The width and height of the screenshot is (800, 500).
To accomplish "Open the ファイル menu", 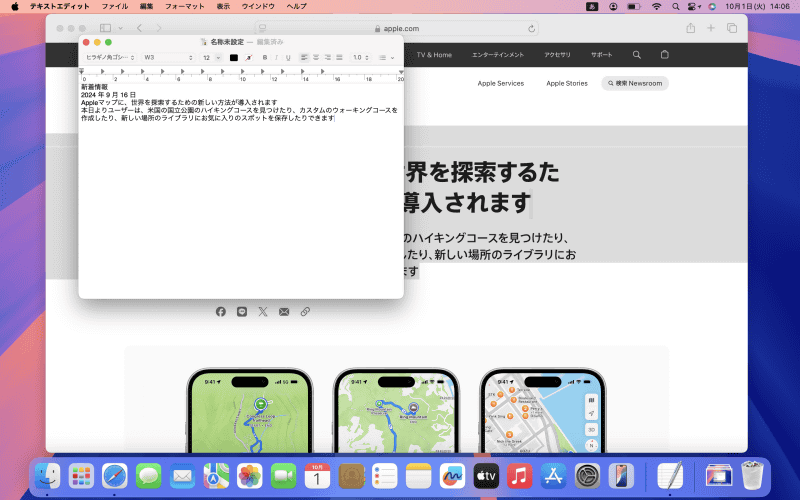I will pyautogui.click(x=115, y=7).
